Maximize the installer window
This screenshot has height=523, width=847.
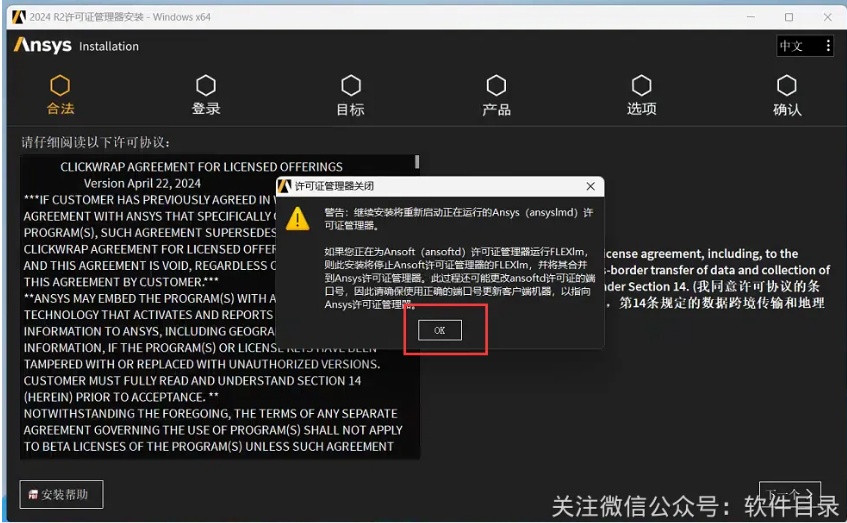tap(788, 17)
